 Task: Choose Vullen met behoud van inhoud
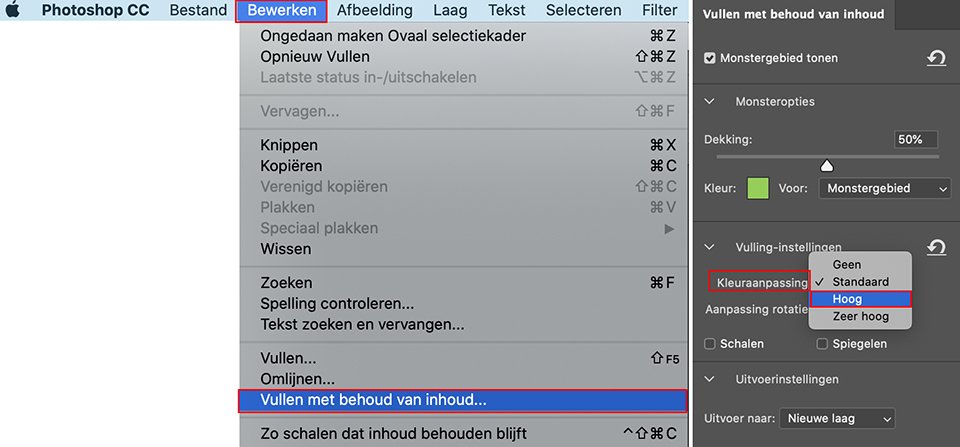[462, 400]
